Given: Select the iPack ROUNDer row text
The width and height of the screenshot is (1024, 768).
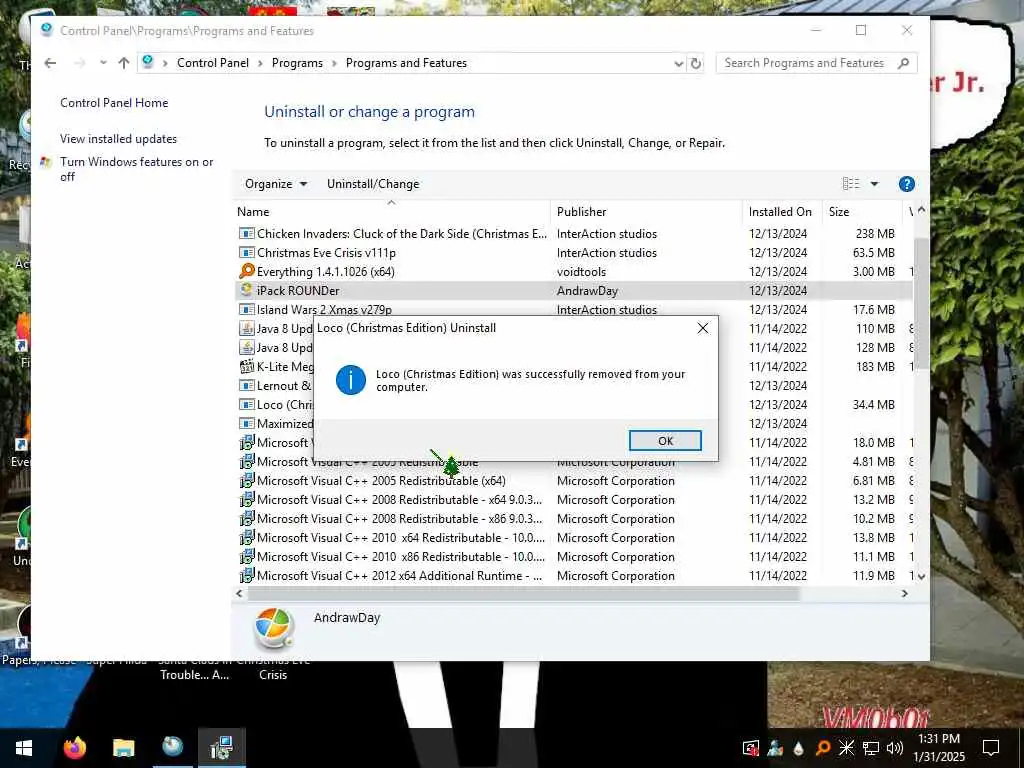Looking at the screenshot, I should pos(298,291).
